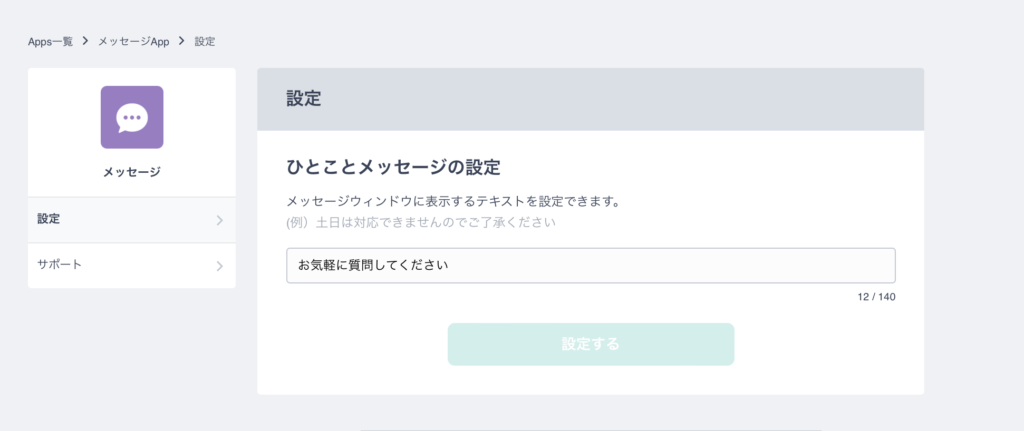1024x431 pixels.
Task: Open the Apps一覧 breadcrumb link
Action: click(50, 42)
